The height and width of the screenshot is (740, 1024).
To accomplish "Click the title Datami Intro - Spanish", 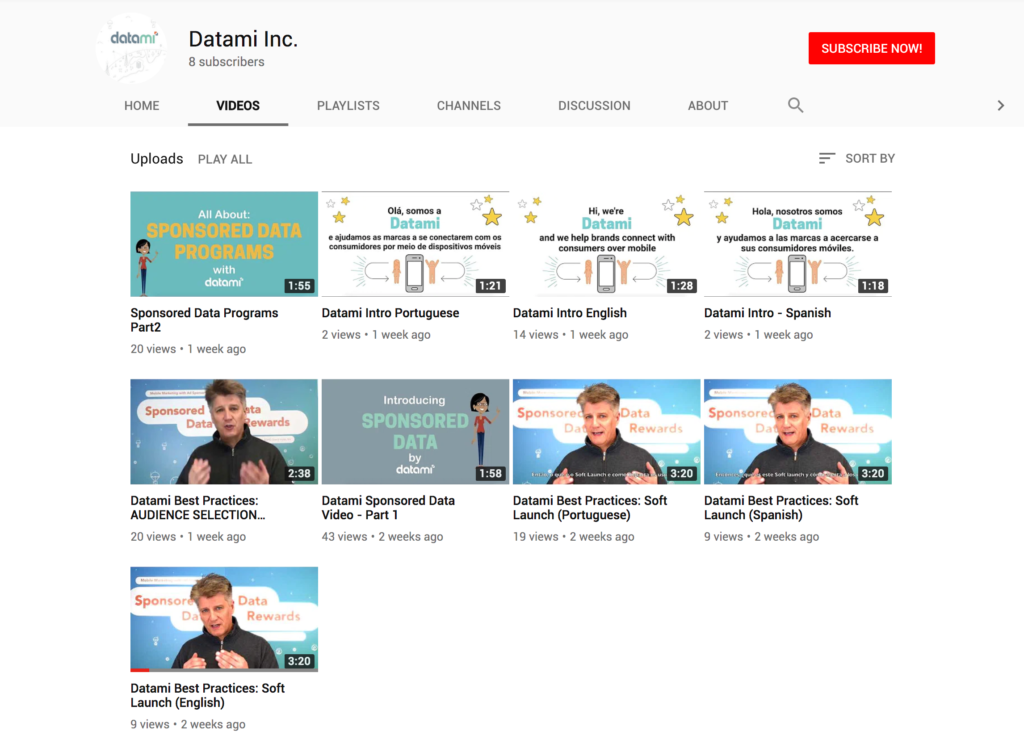I will coord(767,313).
